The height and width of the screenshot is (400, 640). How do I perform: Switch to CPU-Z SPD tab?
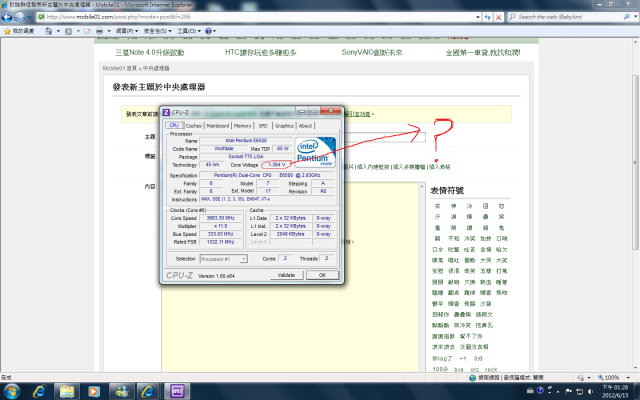(x=263, y=126)
